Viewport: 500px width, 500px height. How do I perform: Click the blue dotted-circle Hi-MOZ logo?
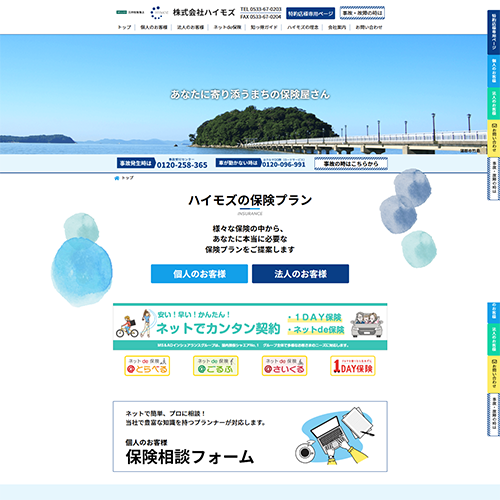pyautogui.click(x=159, y=13)
